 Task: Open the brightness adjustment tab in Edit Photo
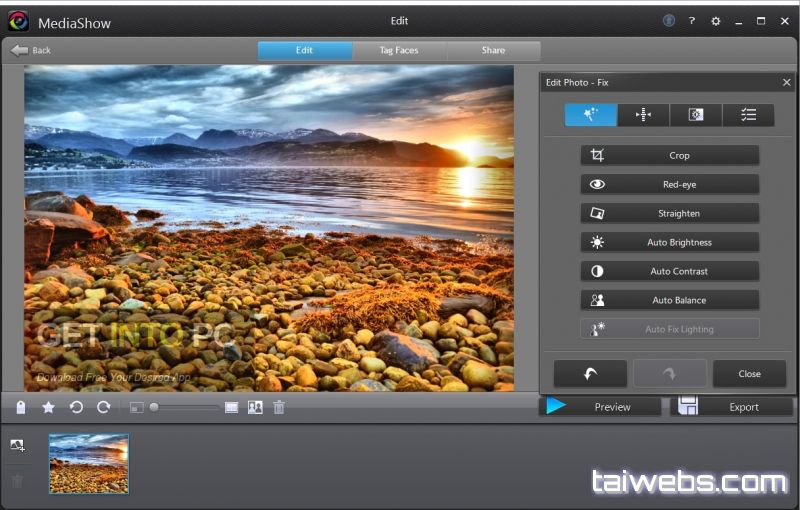coord(696,115)
